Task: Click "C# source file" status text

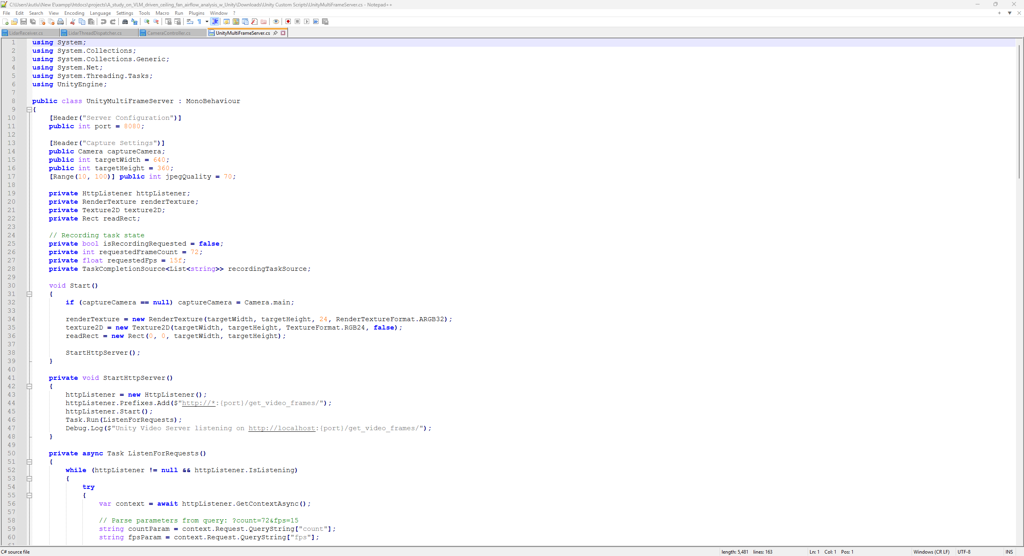Action: tap(16, 552)
